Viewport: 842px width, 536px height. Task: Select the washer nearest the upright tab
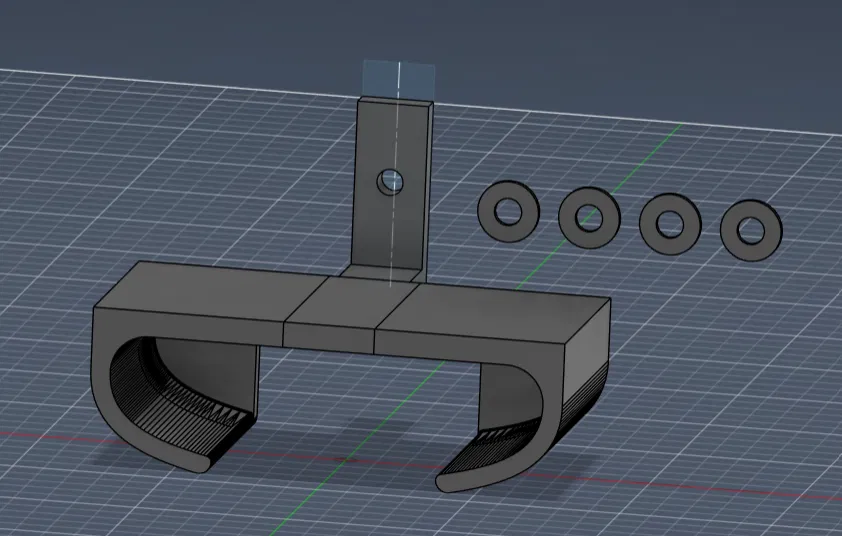[508, 211]
